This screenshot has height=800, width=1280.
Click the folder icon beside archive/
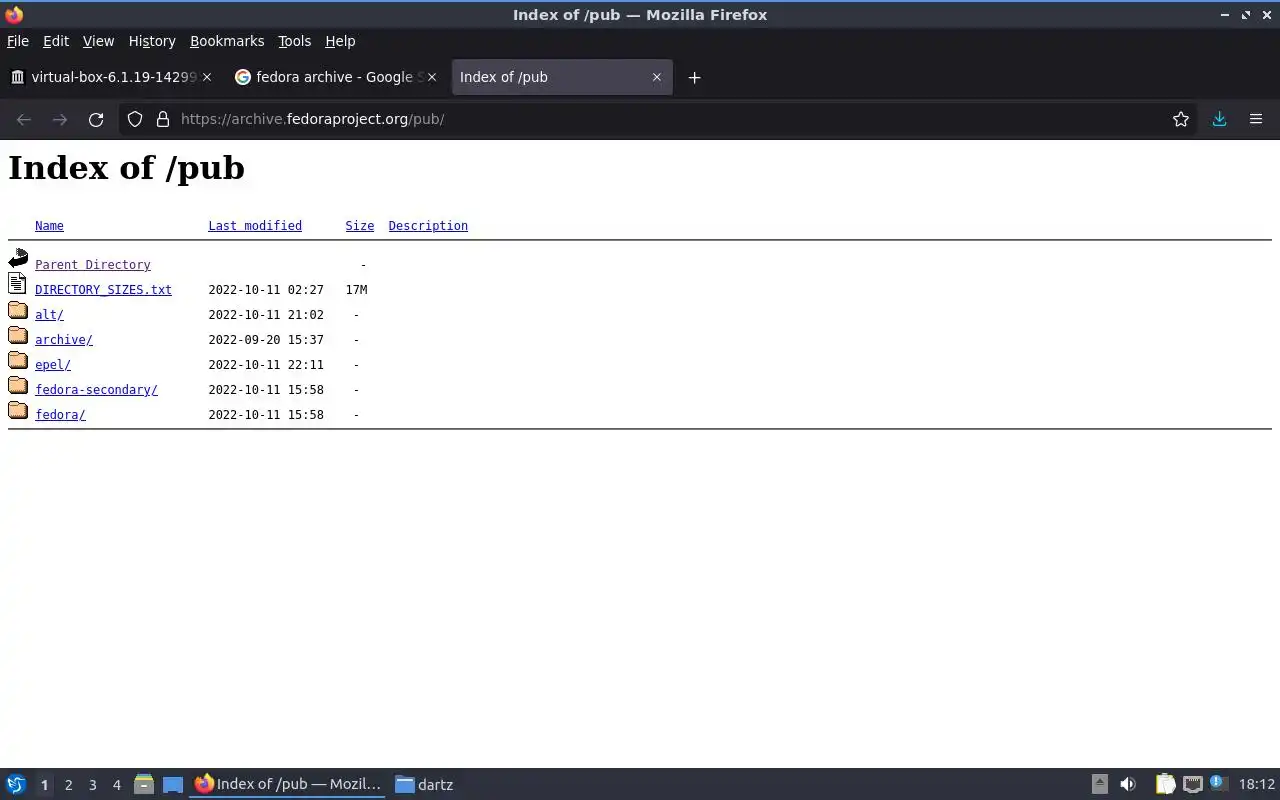(18, 335)
